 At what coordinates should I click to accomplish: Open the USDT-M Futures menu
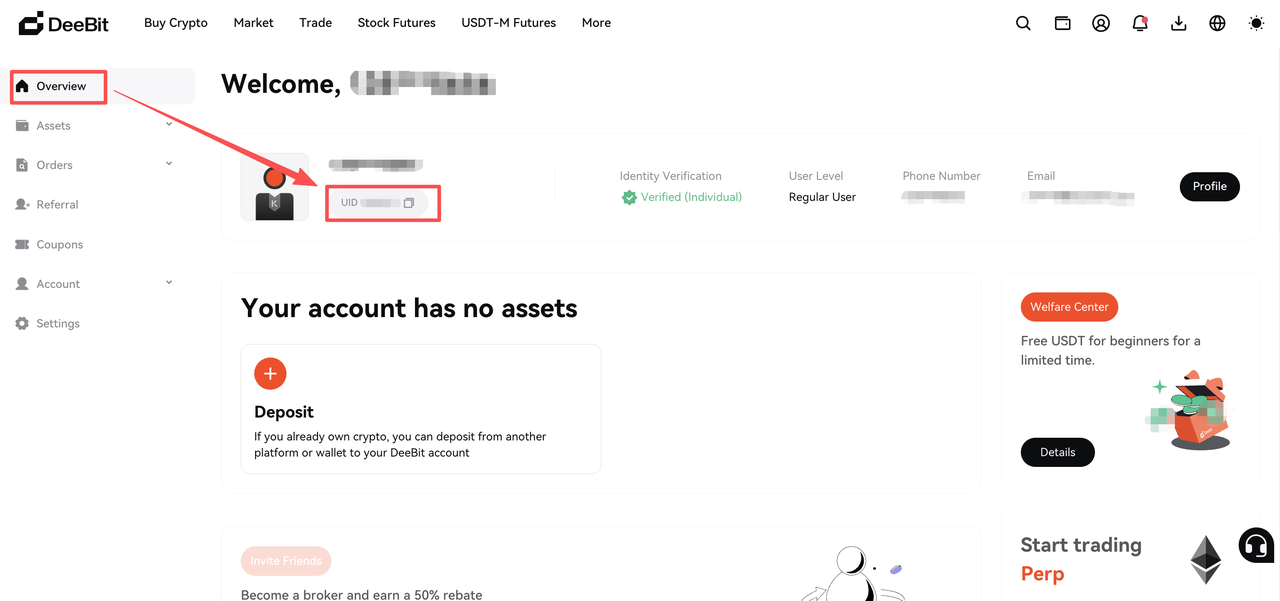point(508,23)
